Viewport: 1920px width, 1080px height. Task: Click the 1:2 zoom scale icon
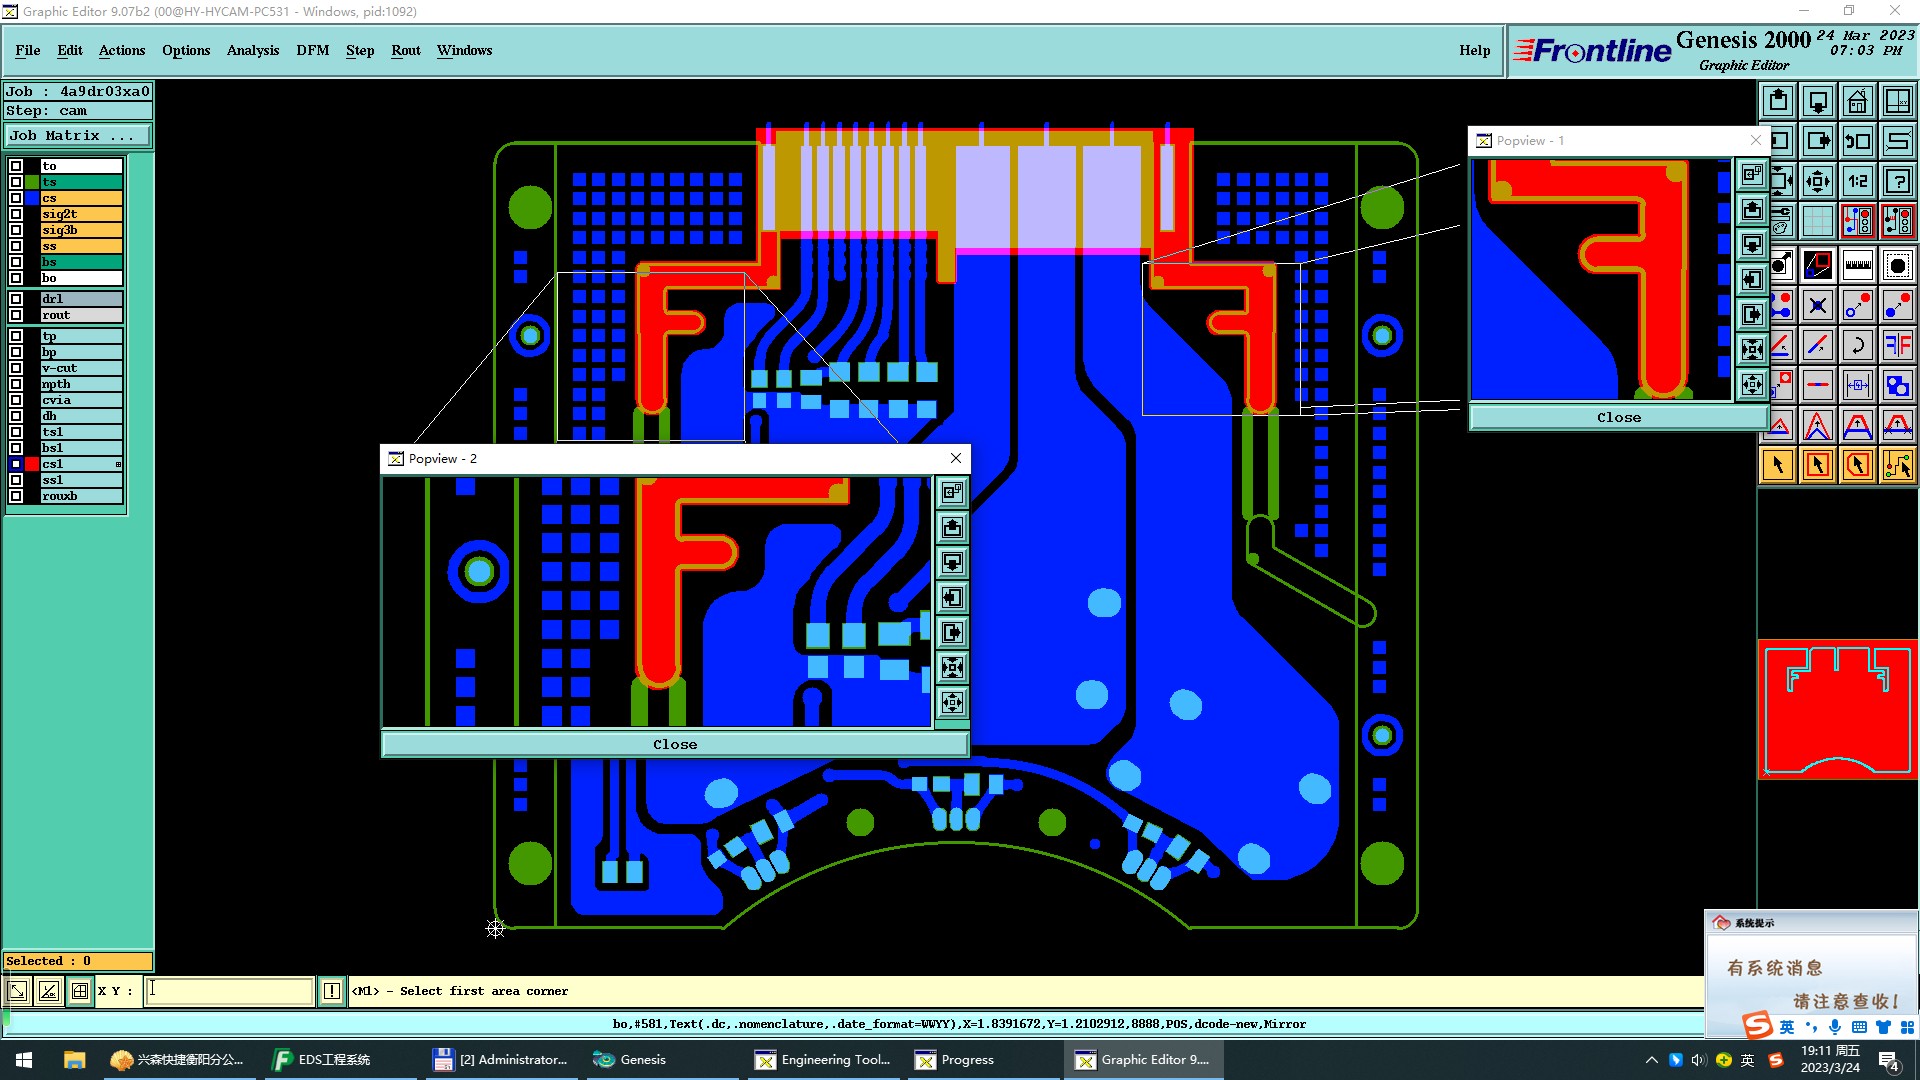click(x=1857, y=181)
